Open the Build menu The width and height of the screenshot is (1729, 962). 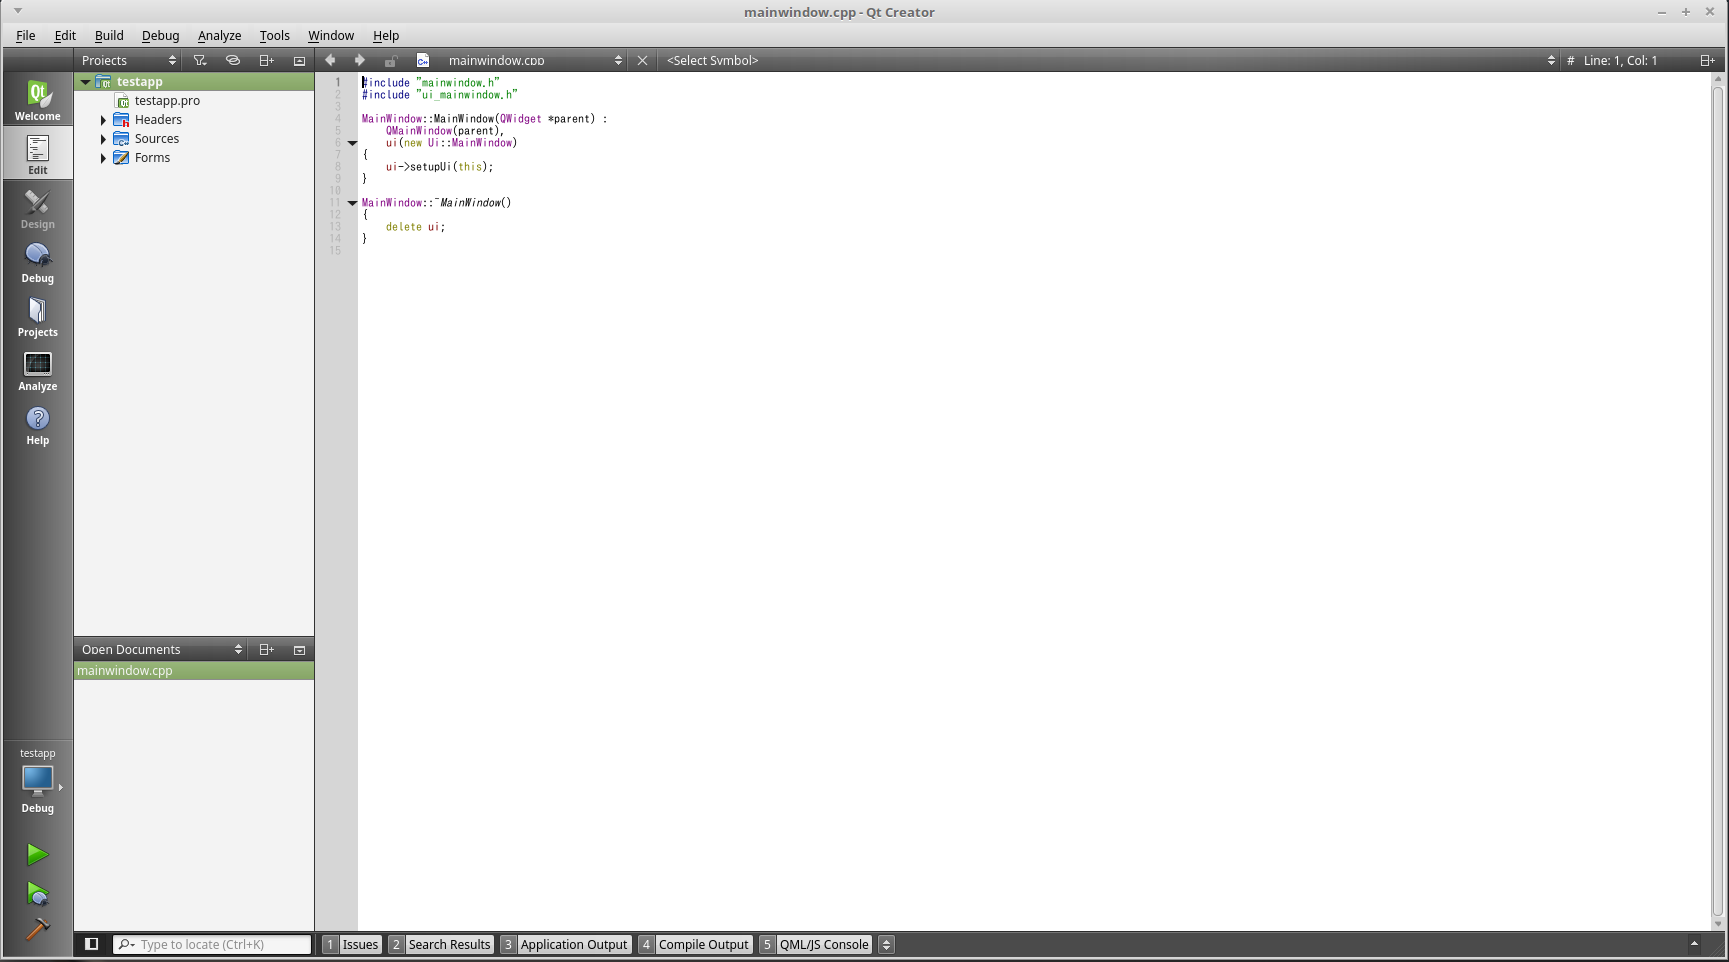coord(109,35)
